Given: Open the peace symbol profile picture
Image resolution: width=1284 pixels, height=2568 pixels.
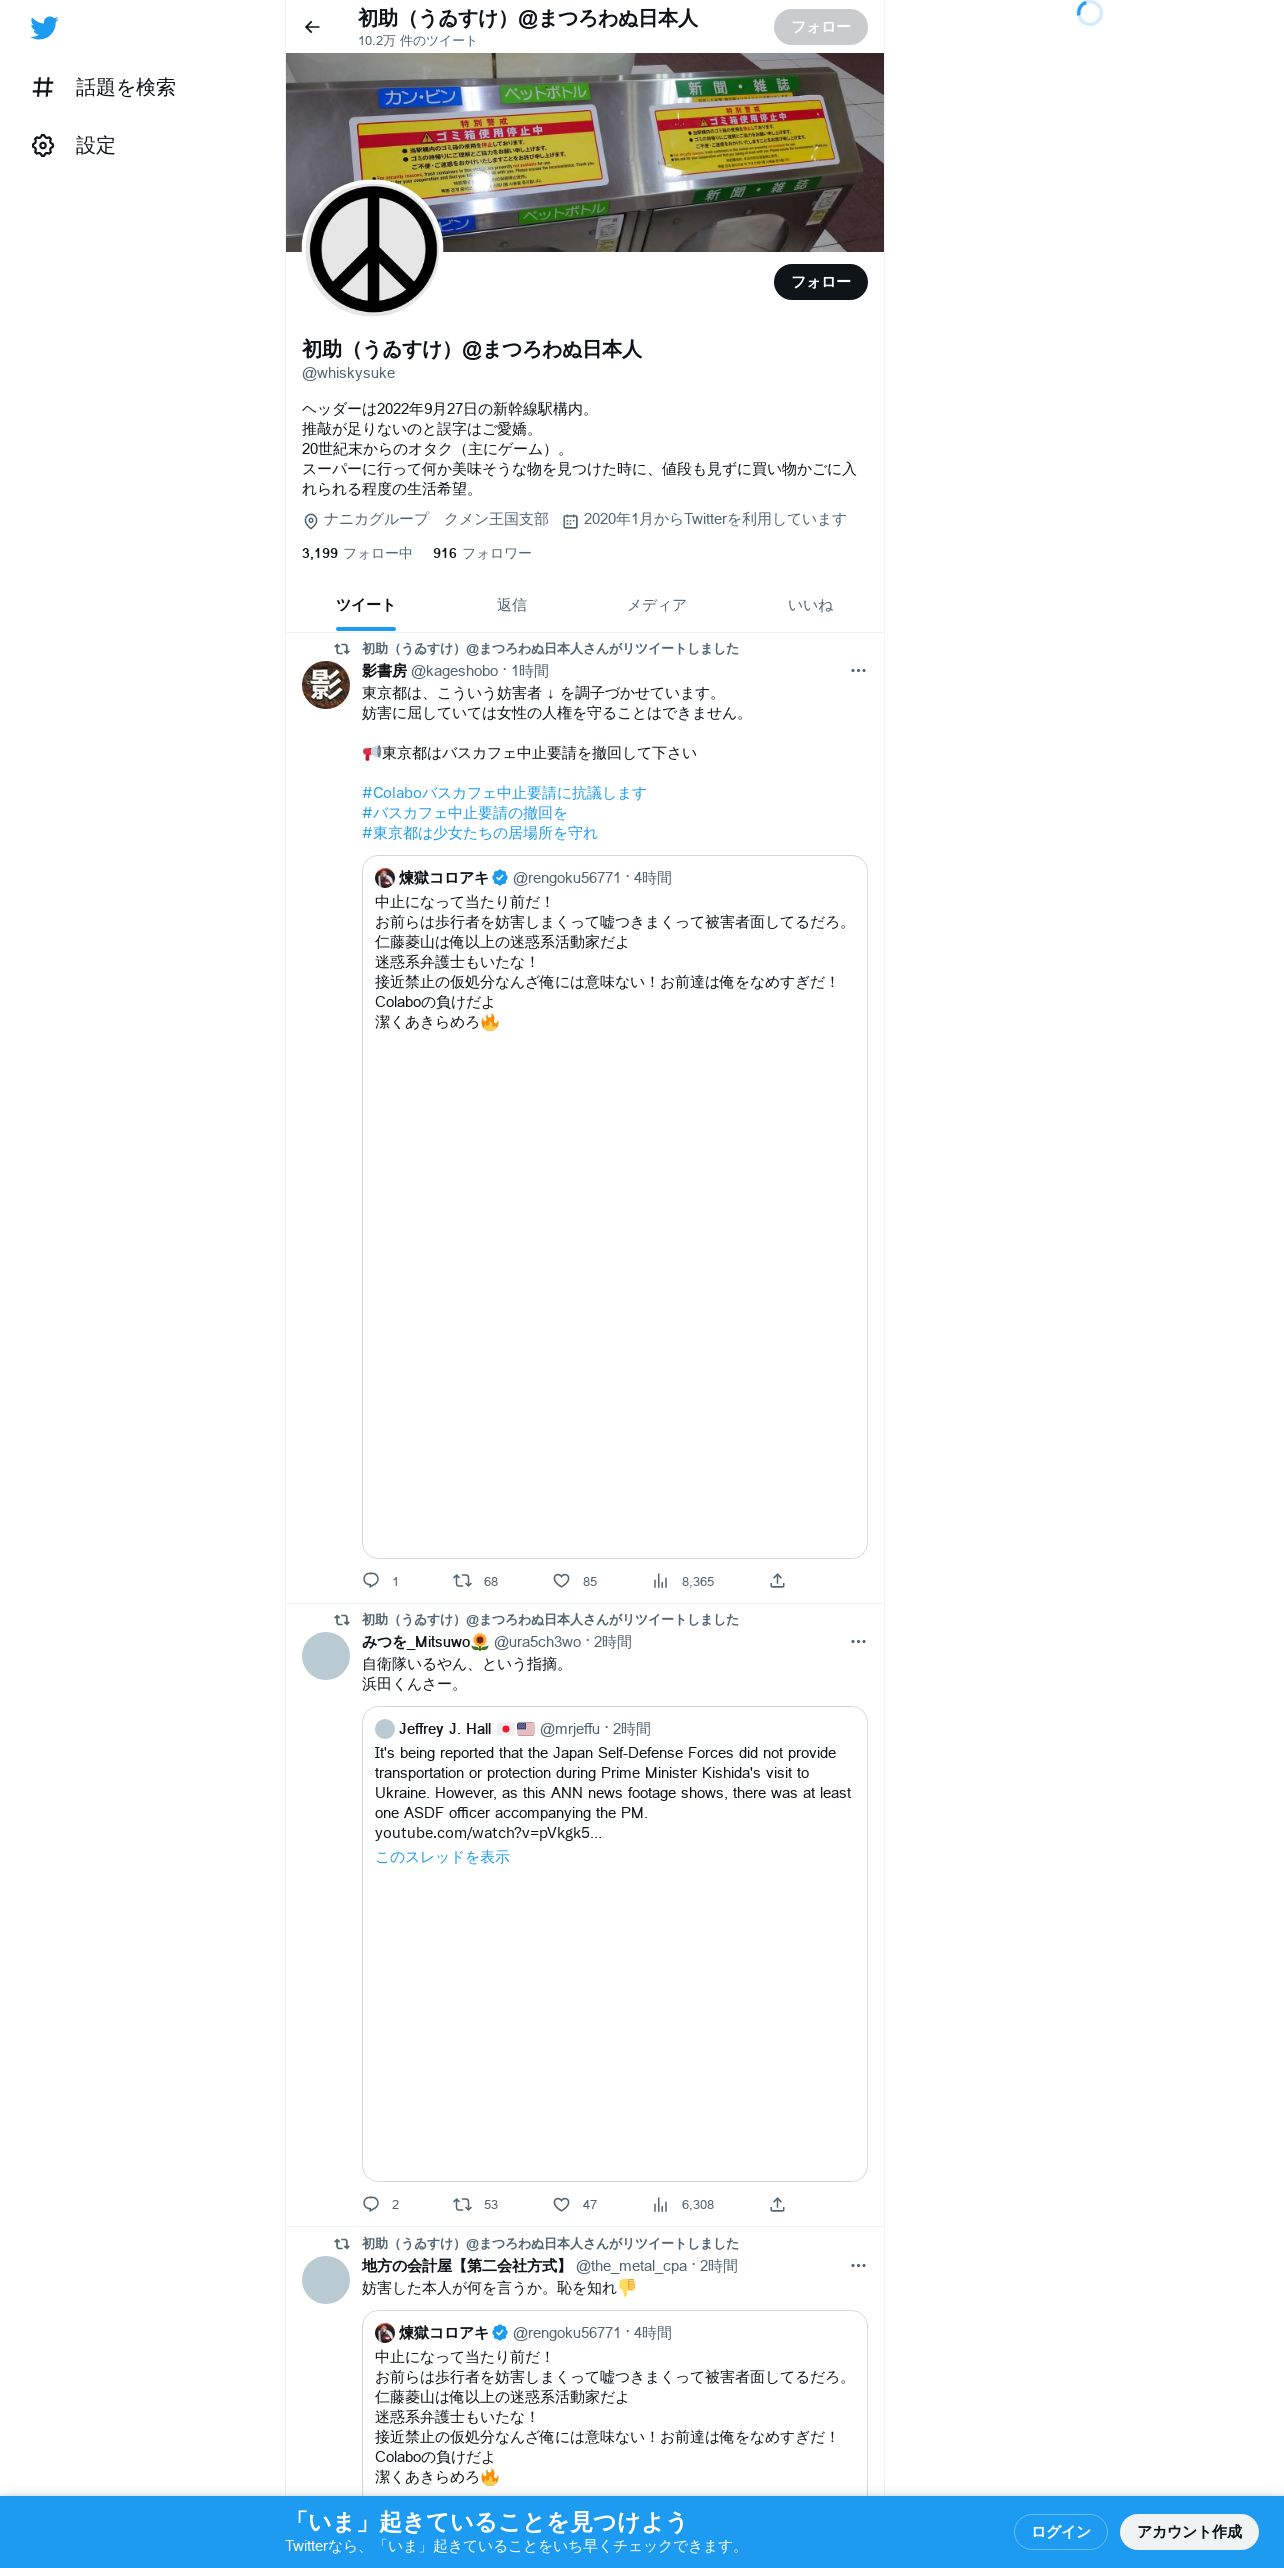Looking at the screenshot, I should [373, 249].
